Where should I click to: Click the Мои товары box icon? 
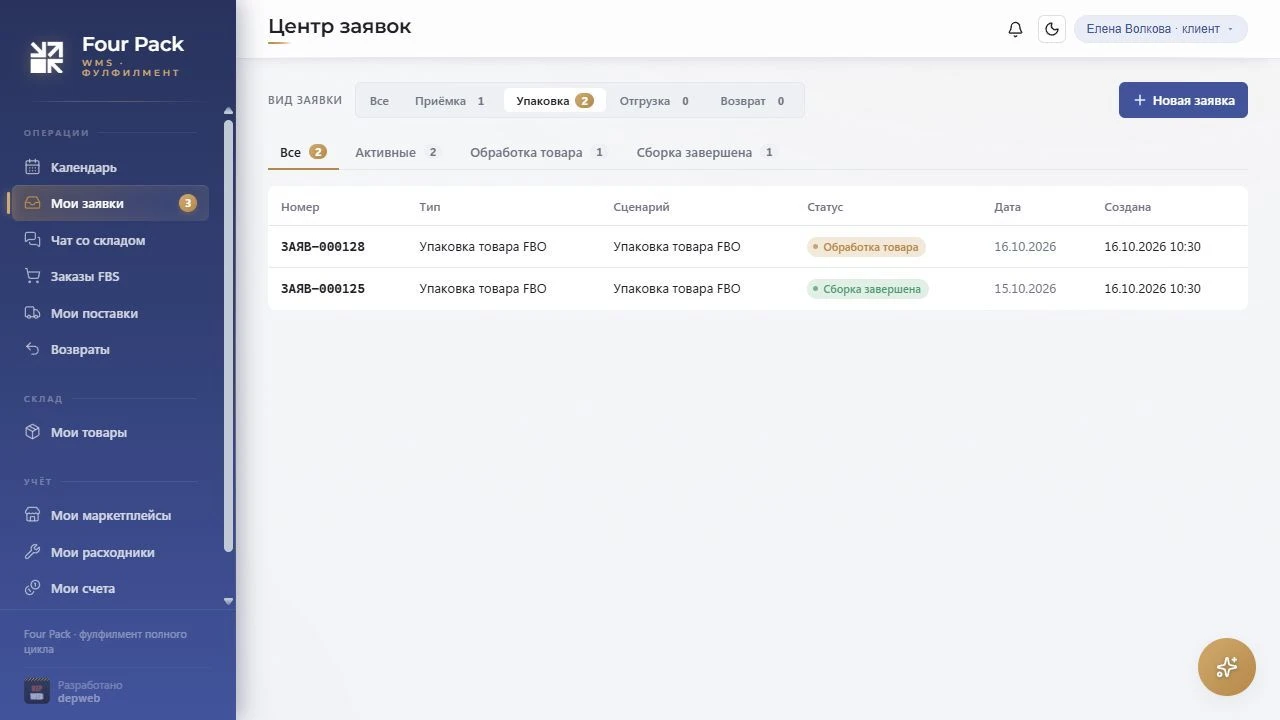click(33, 432)
